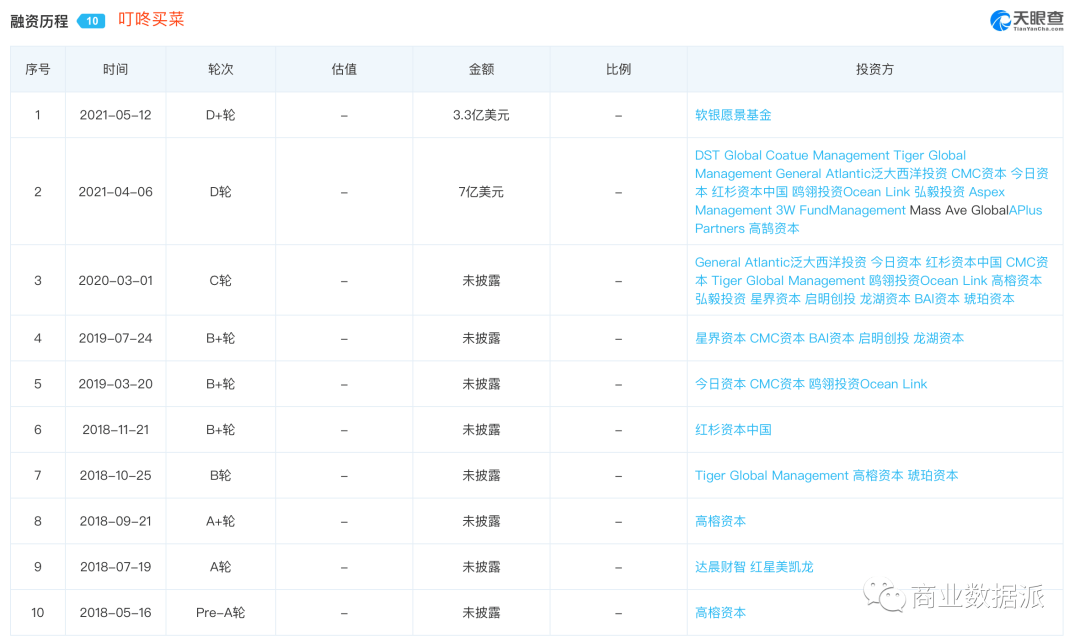
Task: Open 启明创投 link in the 2020-03-01 row
Action: (830, 299)
